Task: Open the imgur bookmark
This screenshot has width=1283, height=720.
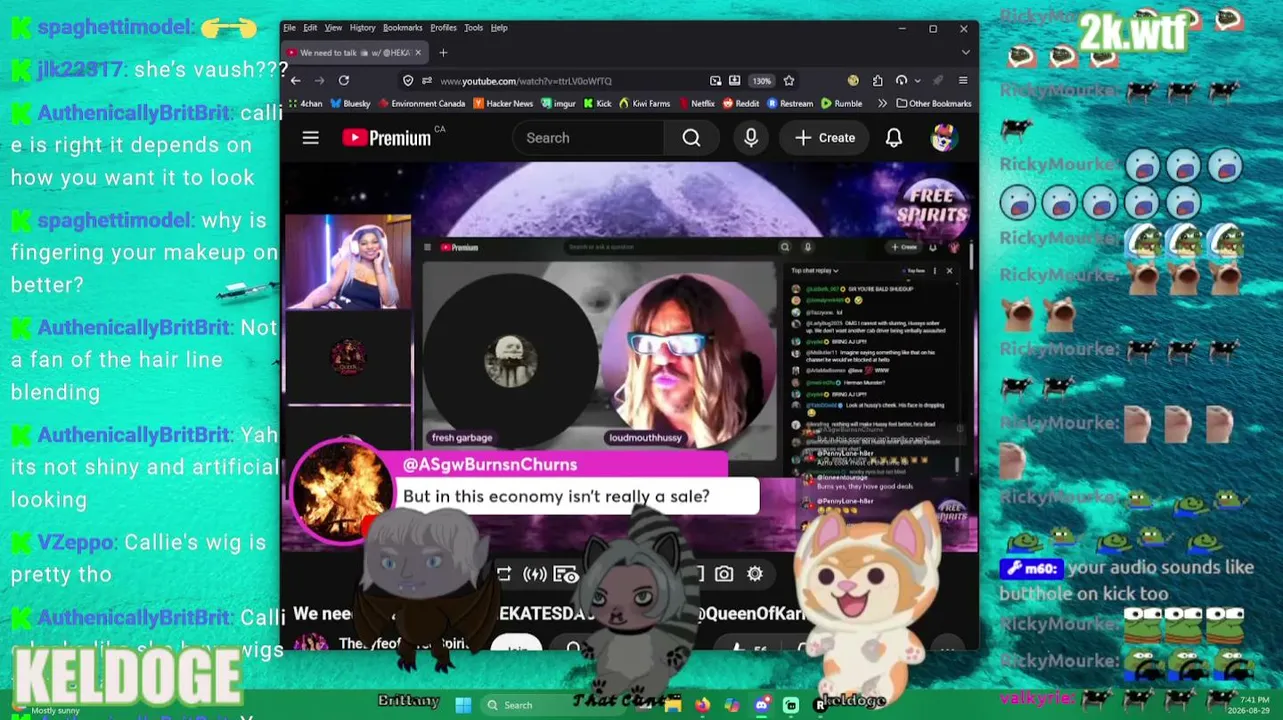Action: coord(558,103)
